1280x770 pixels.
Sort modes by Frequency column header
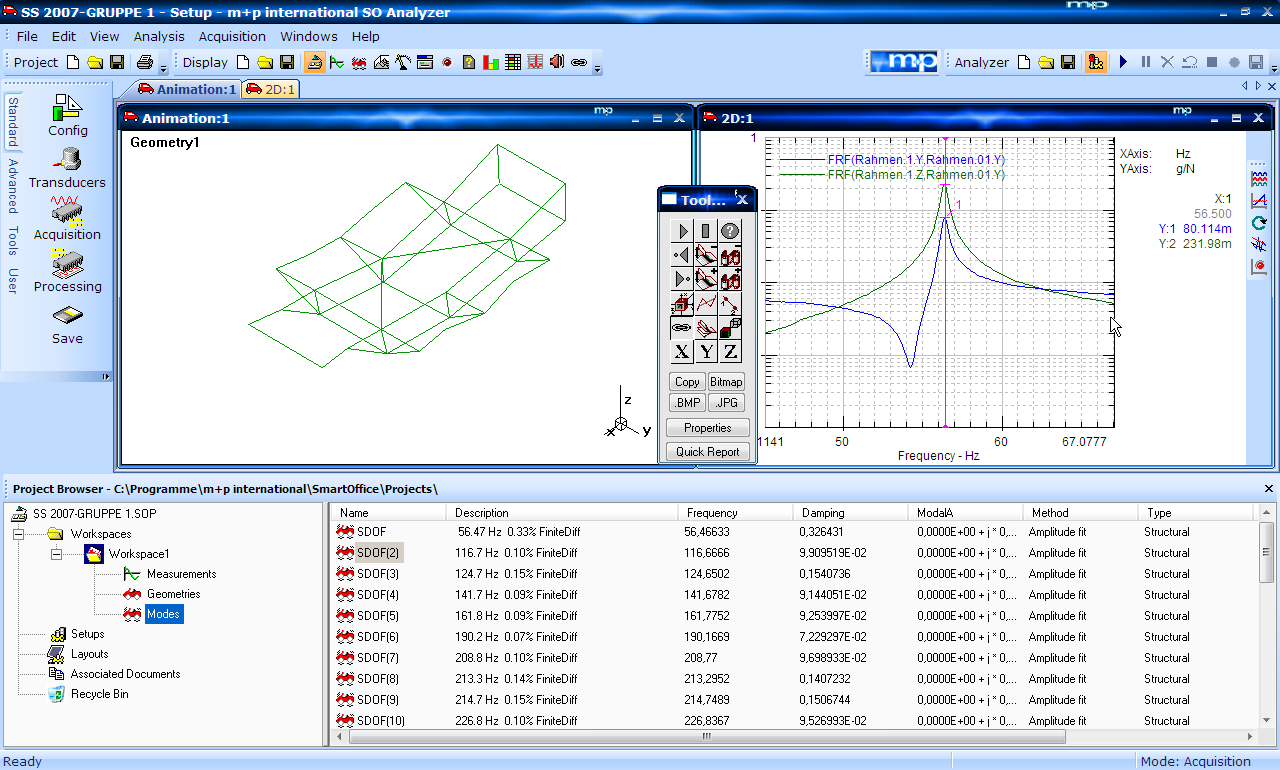pyautogui.click(x=736, y=513)
